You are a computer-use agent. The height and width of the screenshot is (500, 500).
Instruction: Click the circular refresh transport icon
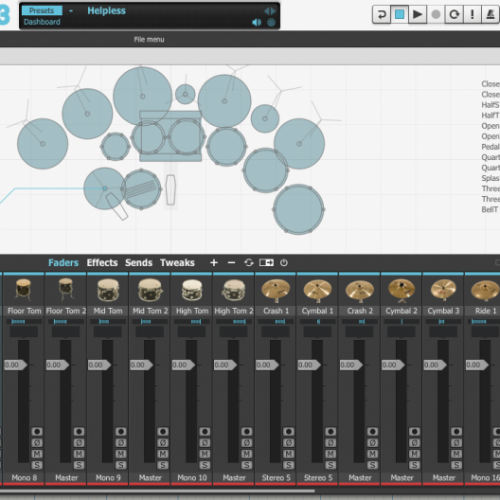[x=454, y=15]
